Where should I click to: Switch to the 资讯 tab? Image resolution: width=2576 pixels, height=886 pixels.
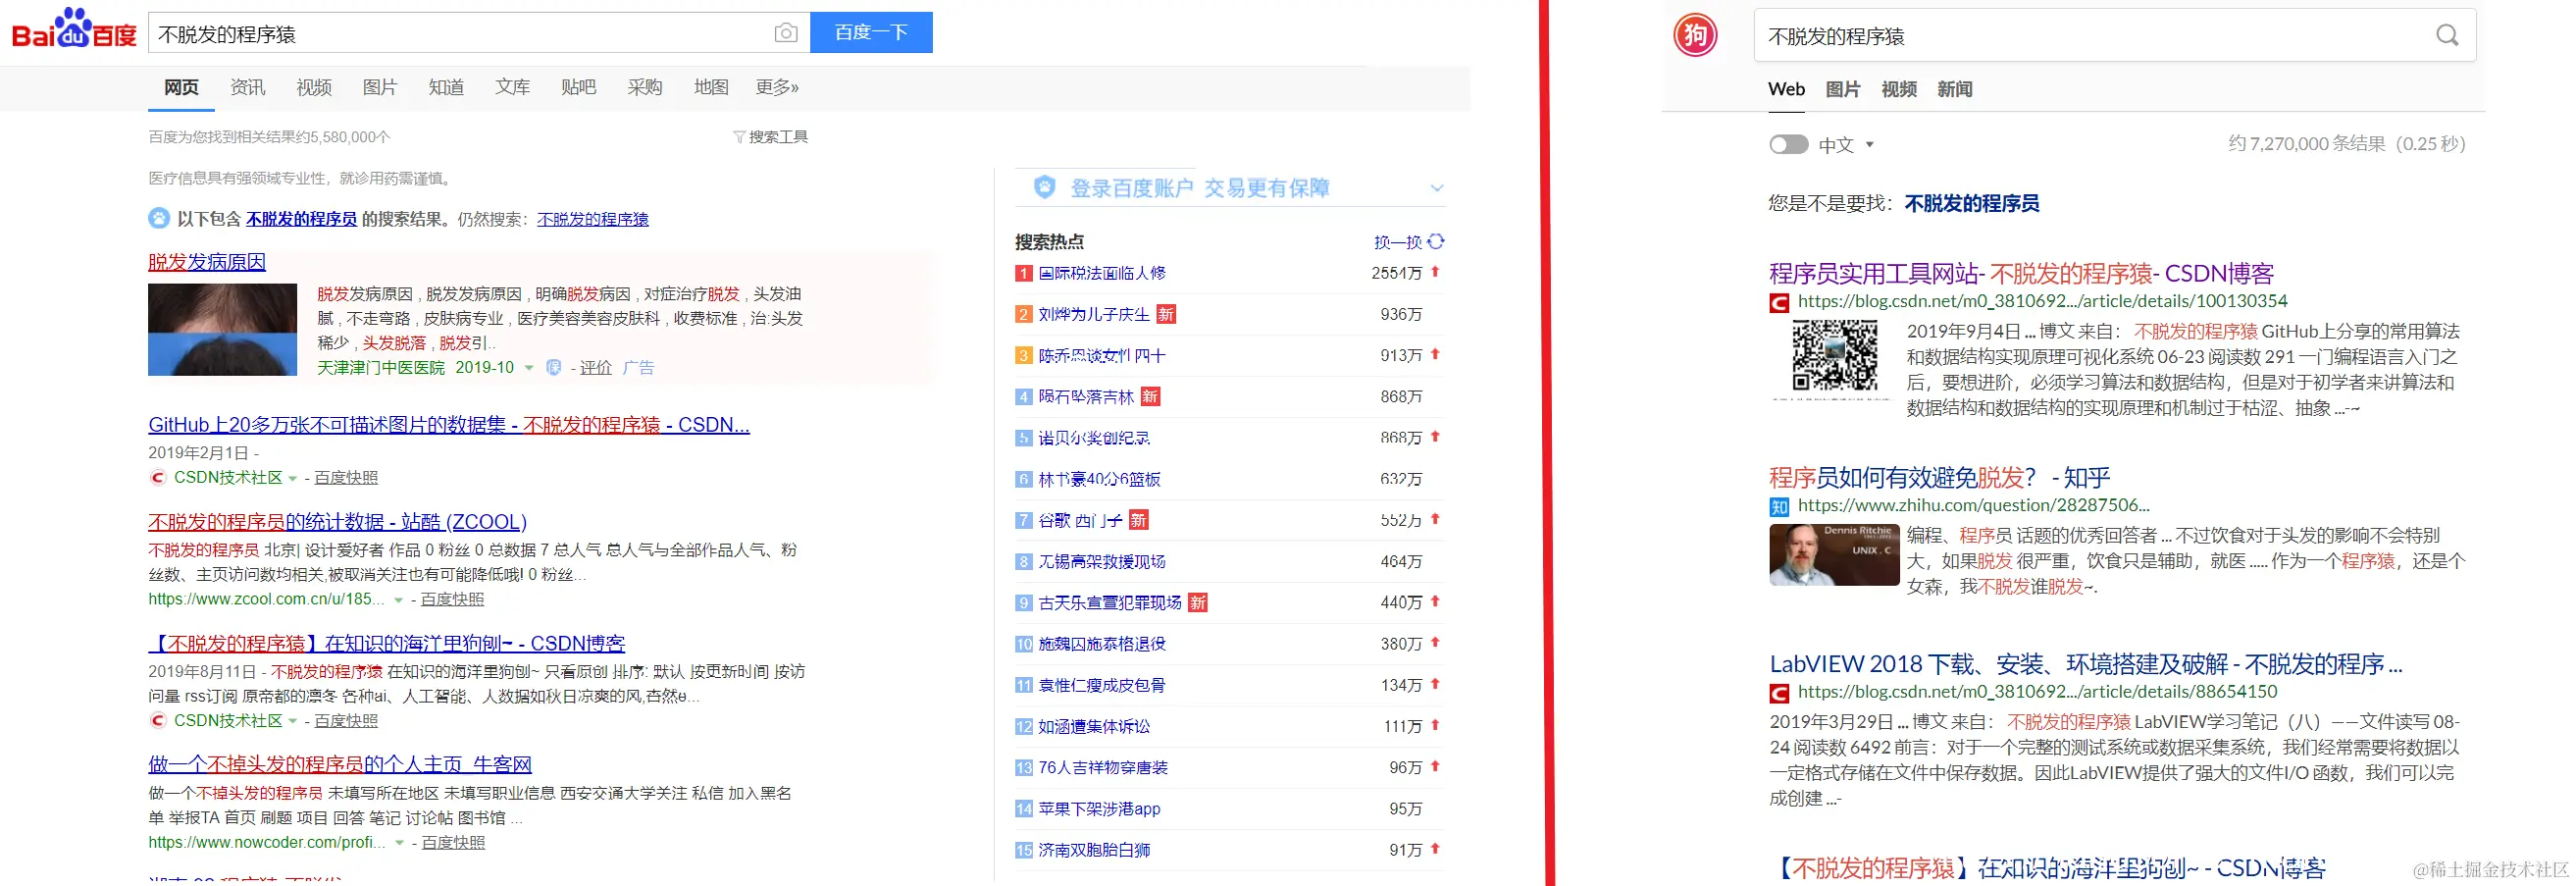point(247,87)
